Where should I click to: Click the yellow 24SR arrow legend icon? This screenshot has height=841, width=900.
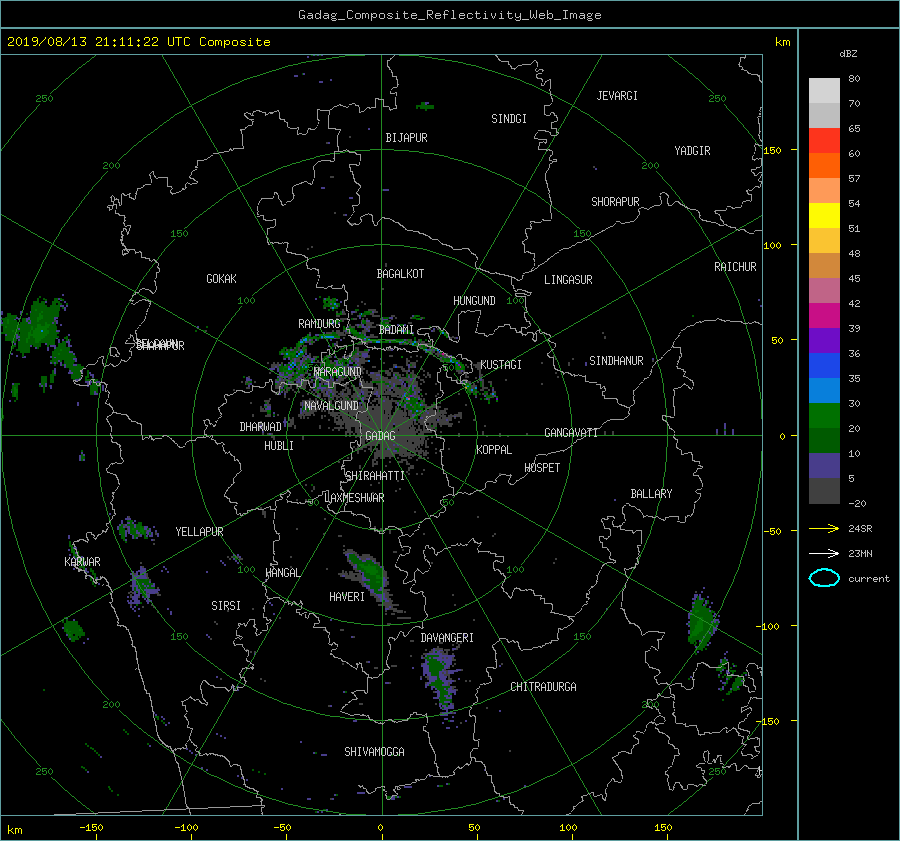824,528
